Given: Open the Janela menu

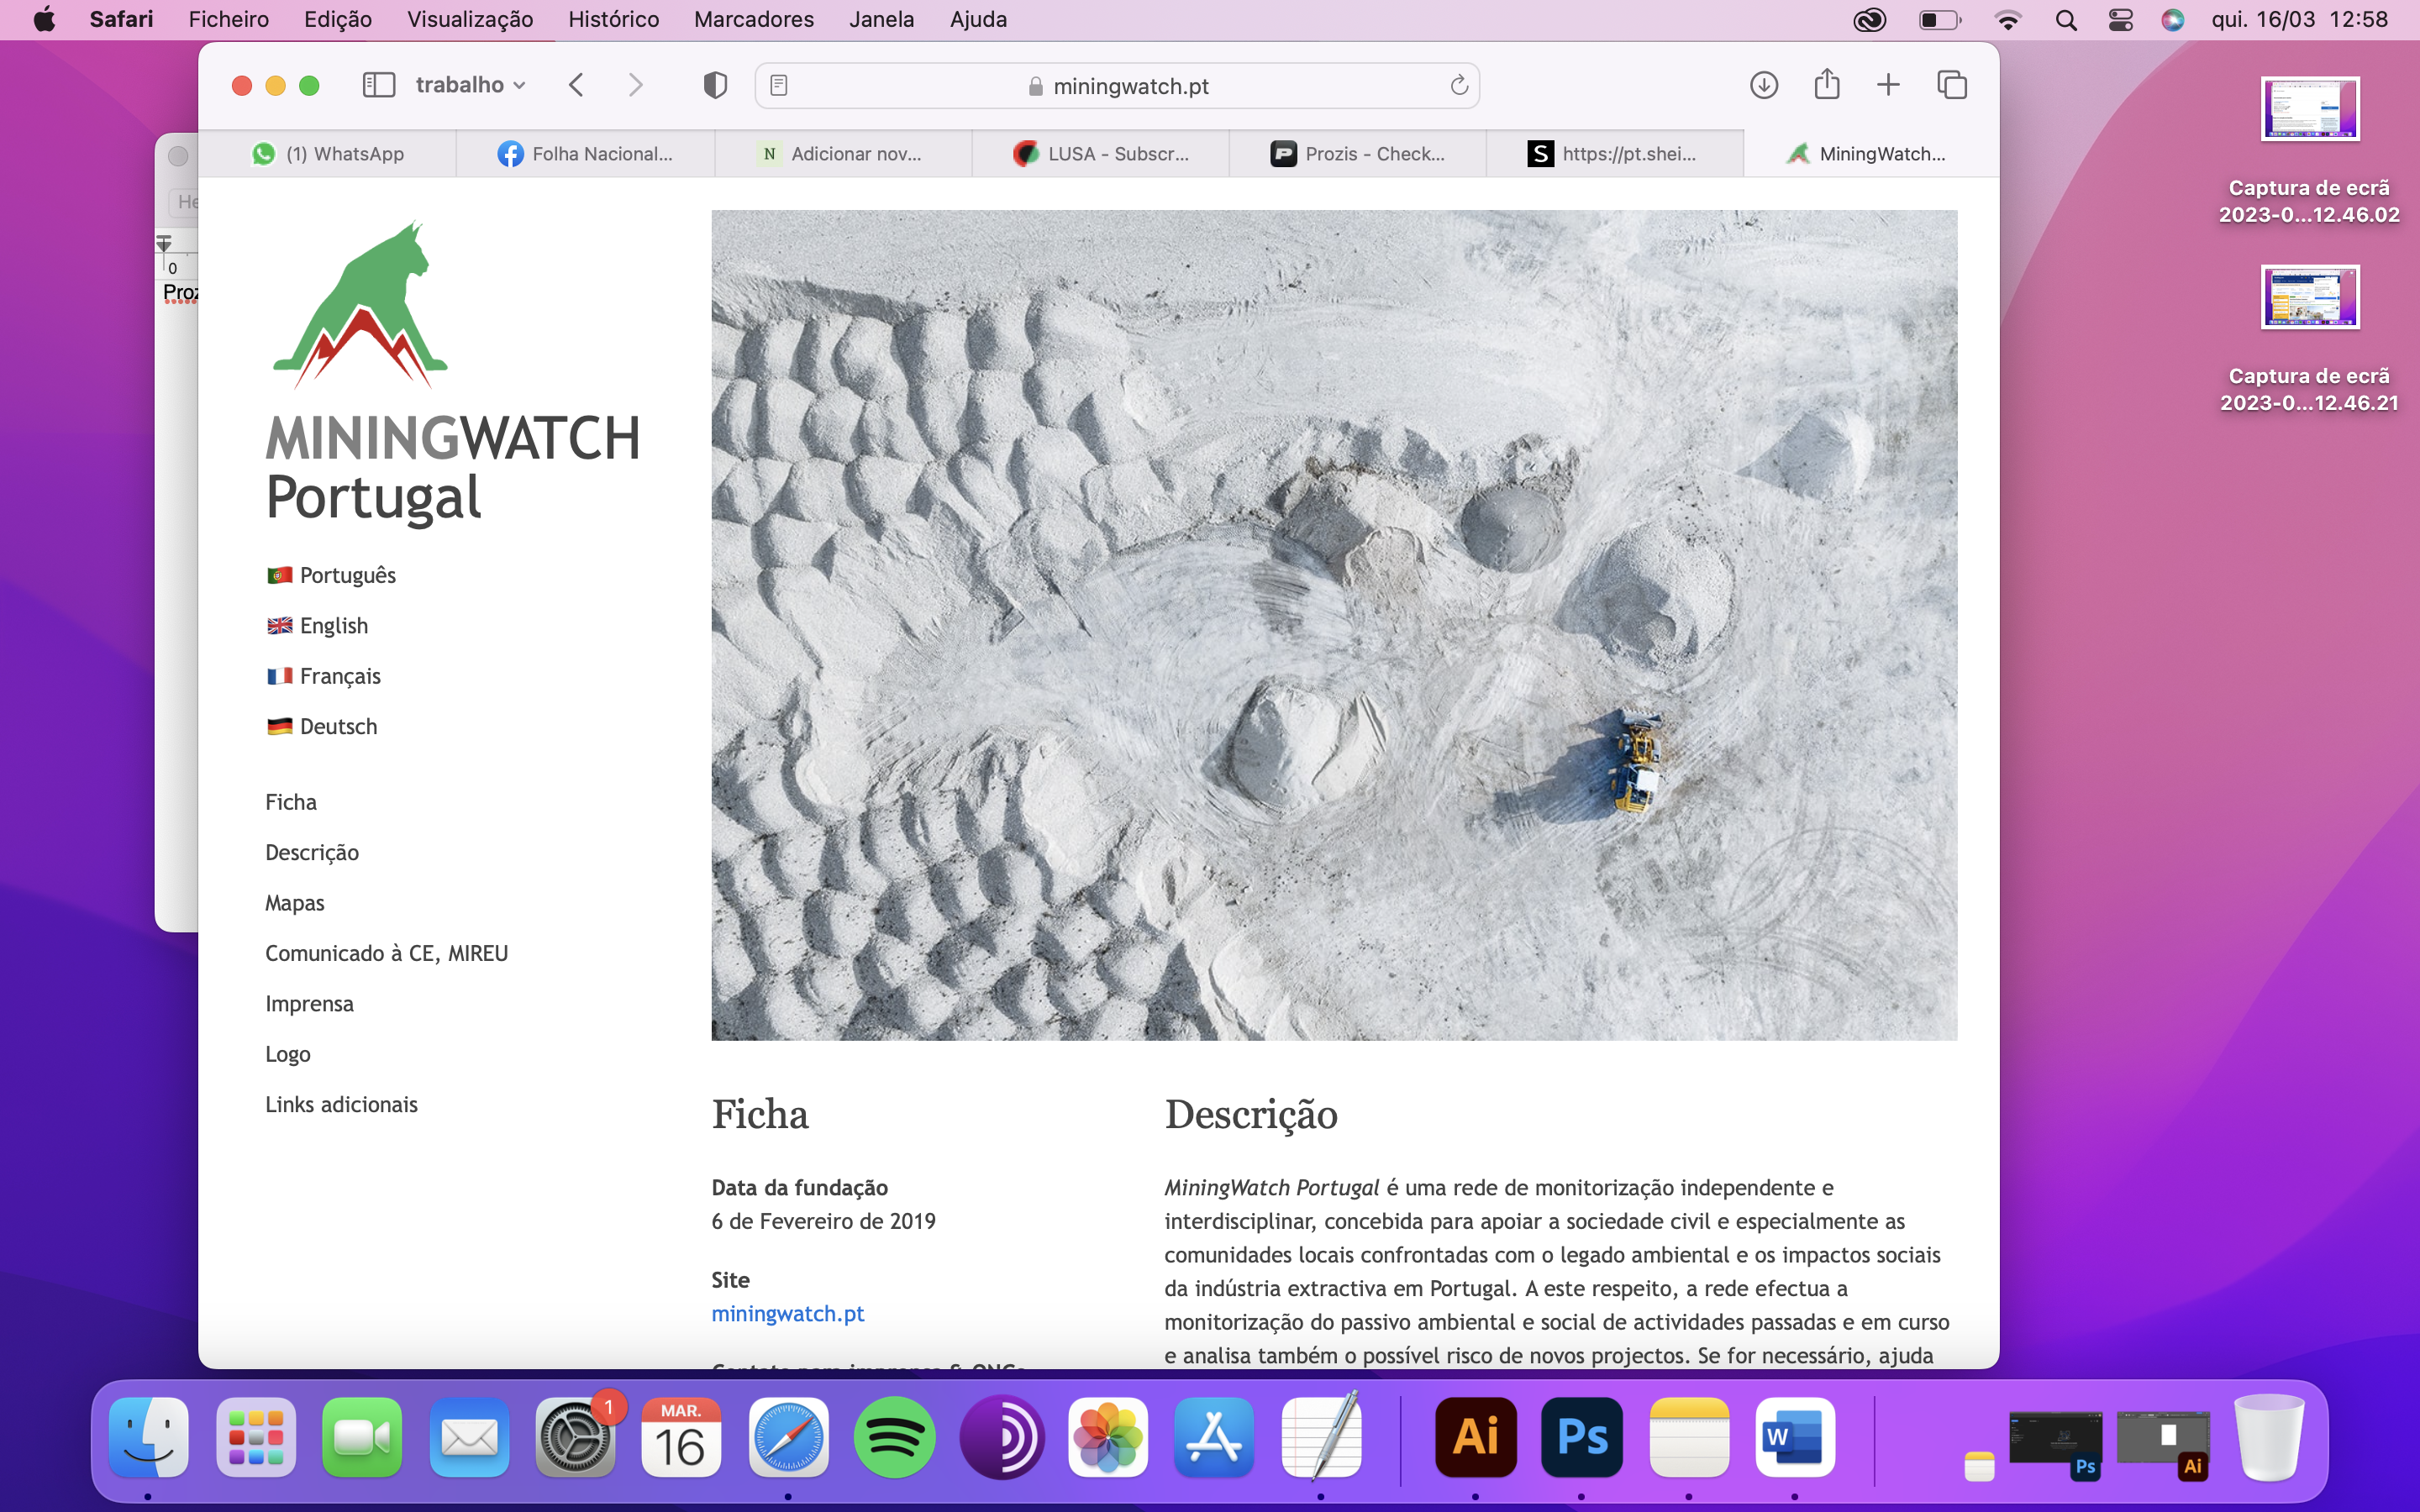Looking at the screenshot, I should tap(882, 19).
